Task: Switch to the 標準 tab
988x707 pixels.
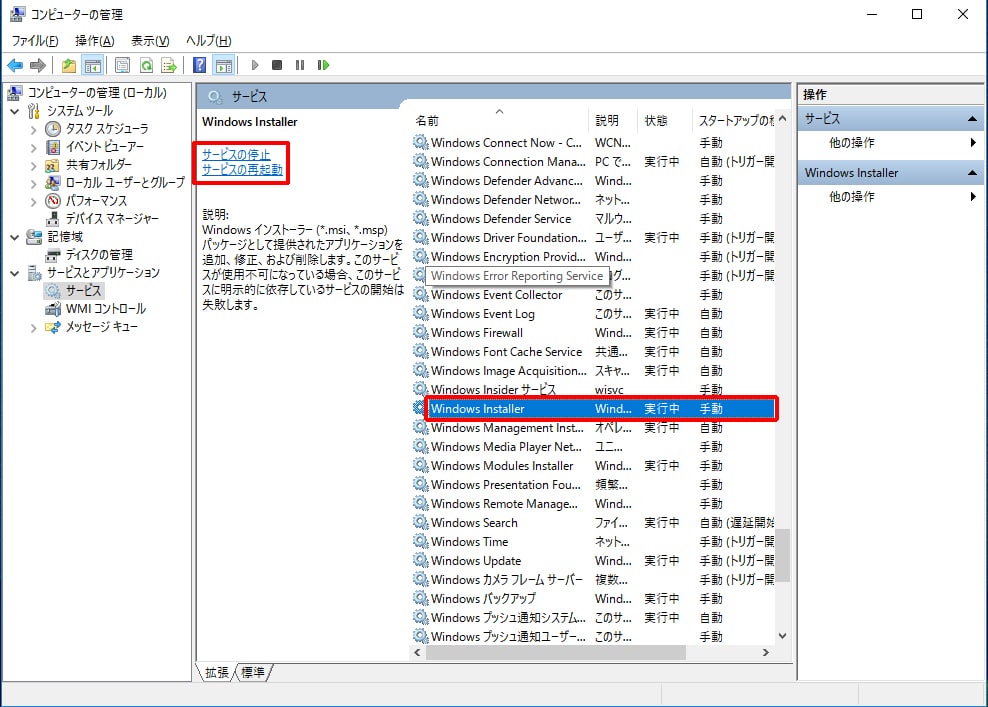Action: point(253,672)
